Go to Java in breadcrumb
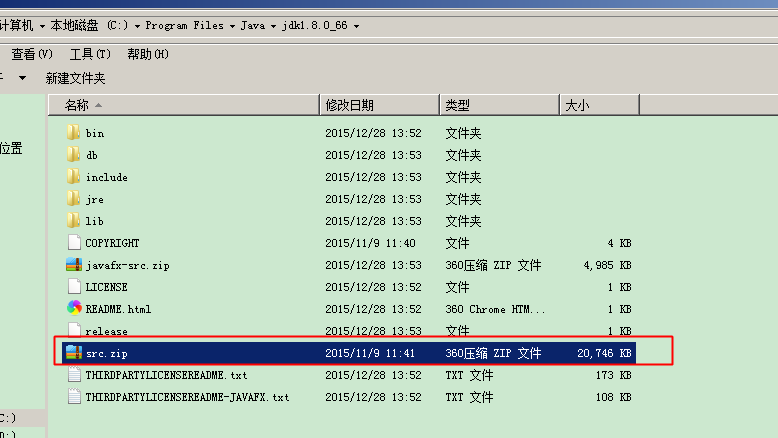778x438 pixels. tap(253, 25)
